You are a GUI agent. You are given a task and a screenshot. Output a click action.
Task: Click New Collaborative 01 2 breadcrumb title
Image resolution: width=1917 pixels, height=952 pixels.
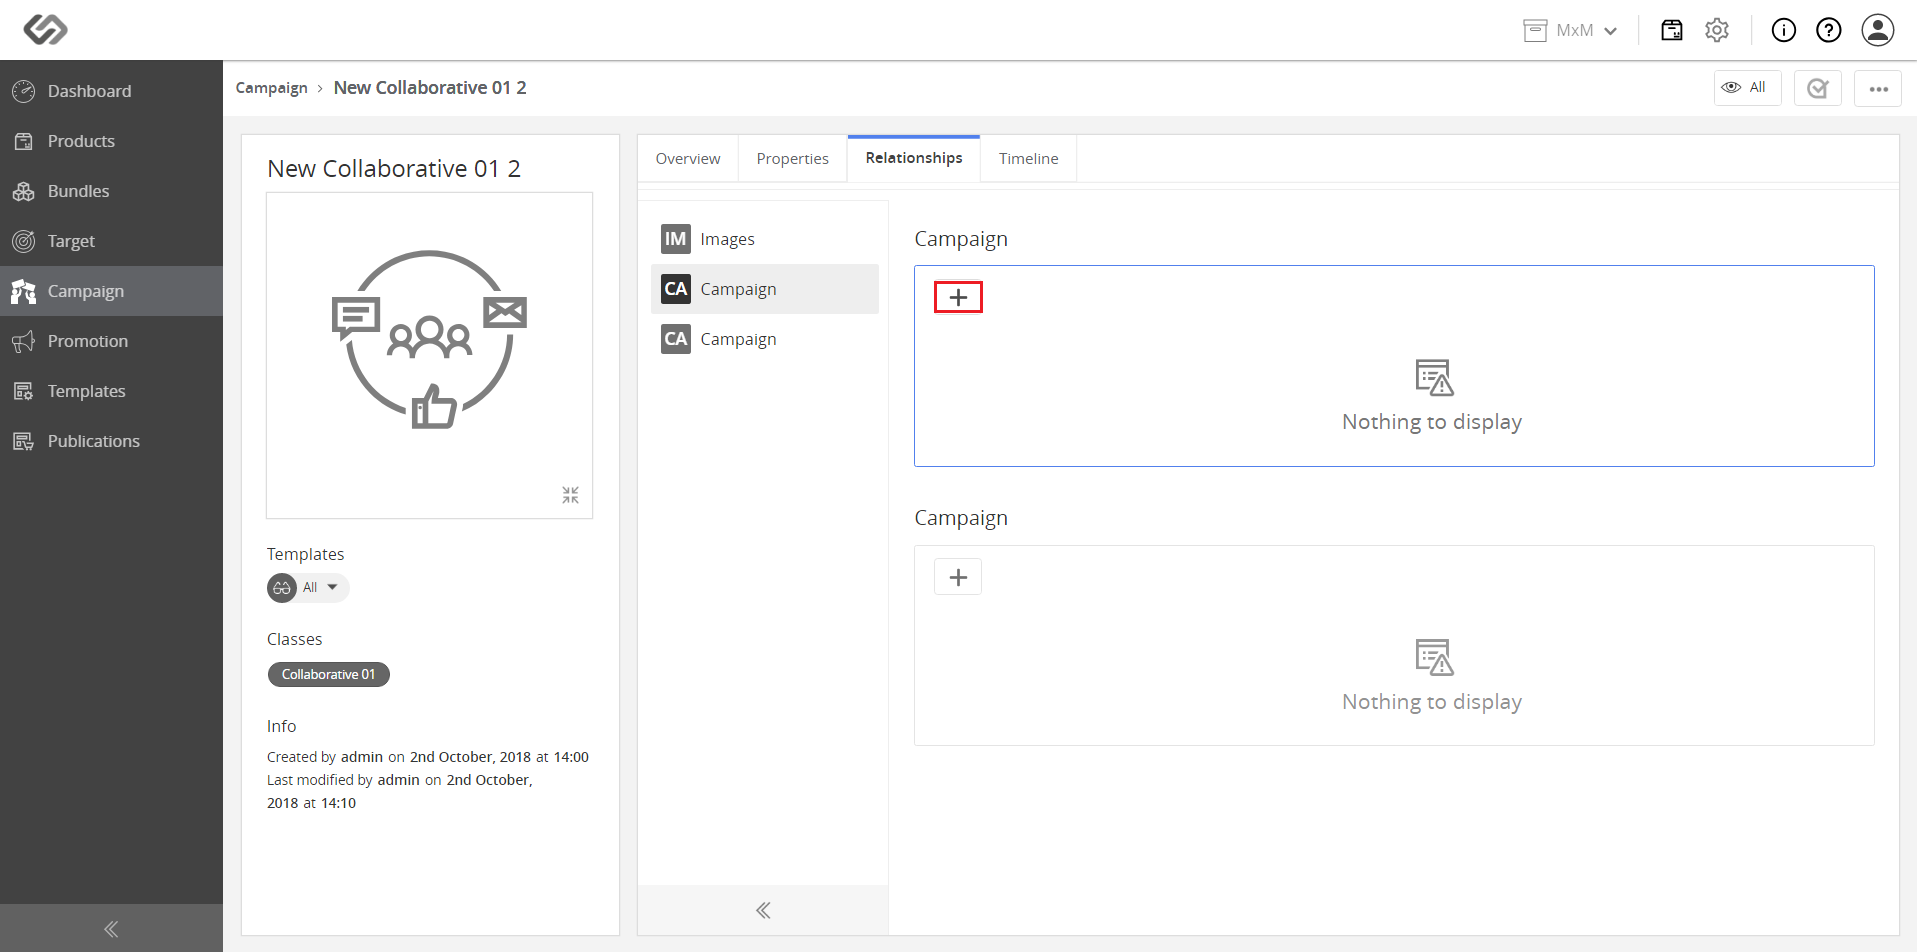pyautogui.click(x=430, y=88)
